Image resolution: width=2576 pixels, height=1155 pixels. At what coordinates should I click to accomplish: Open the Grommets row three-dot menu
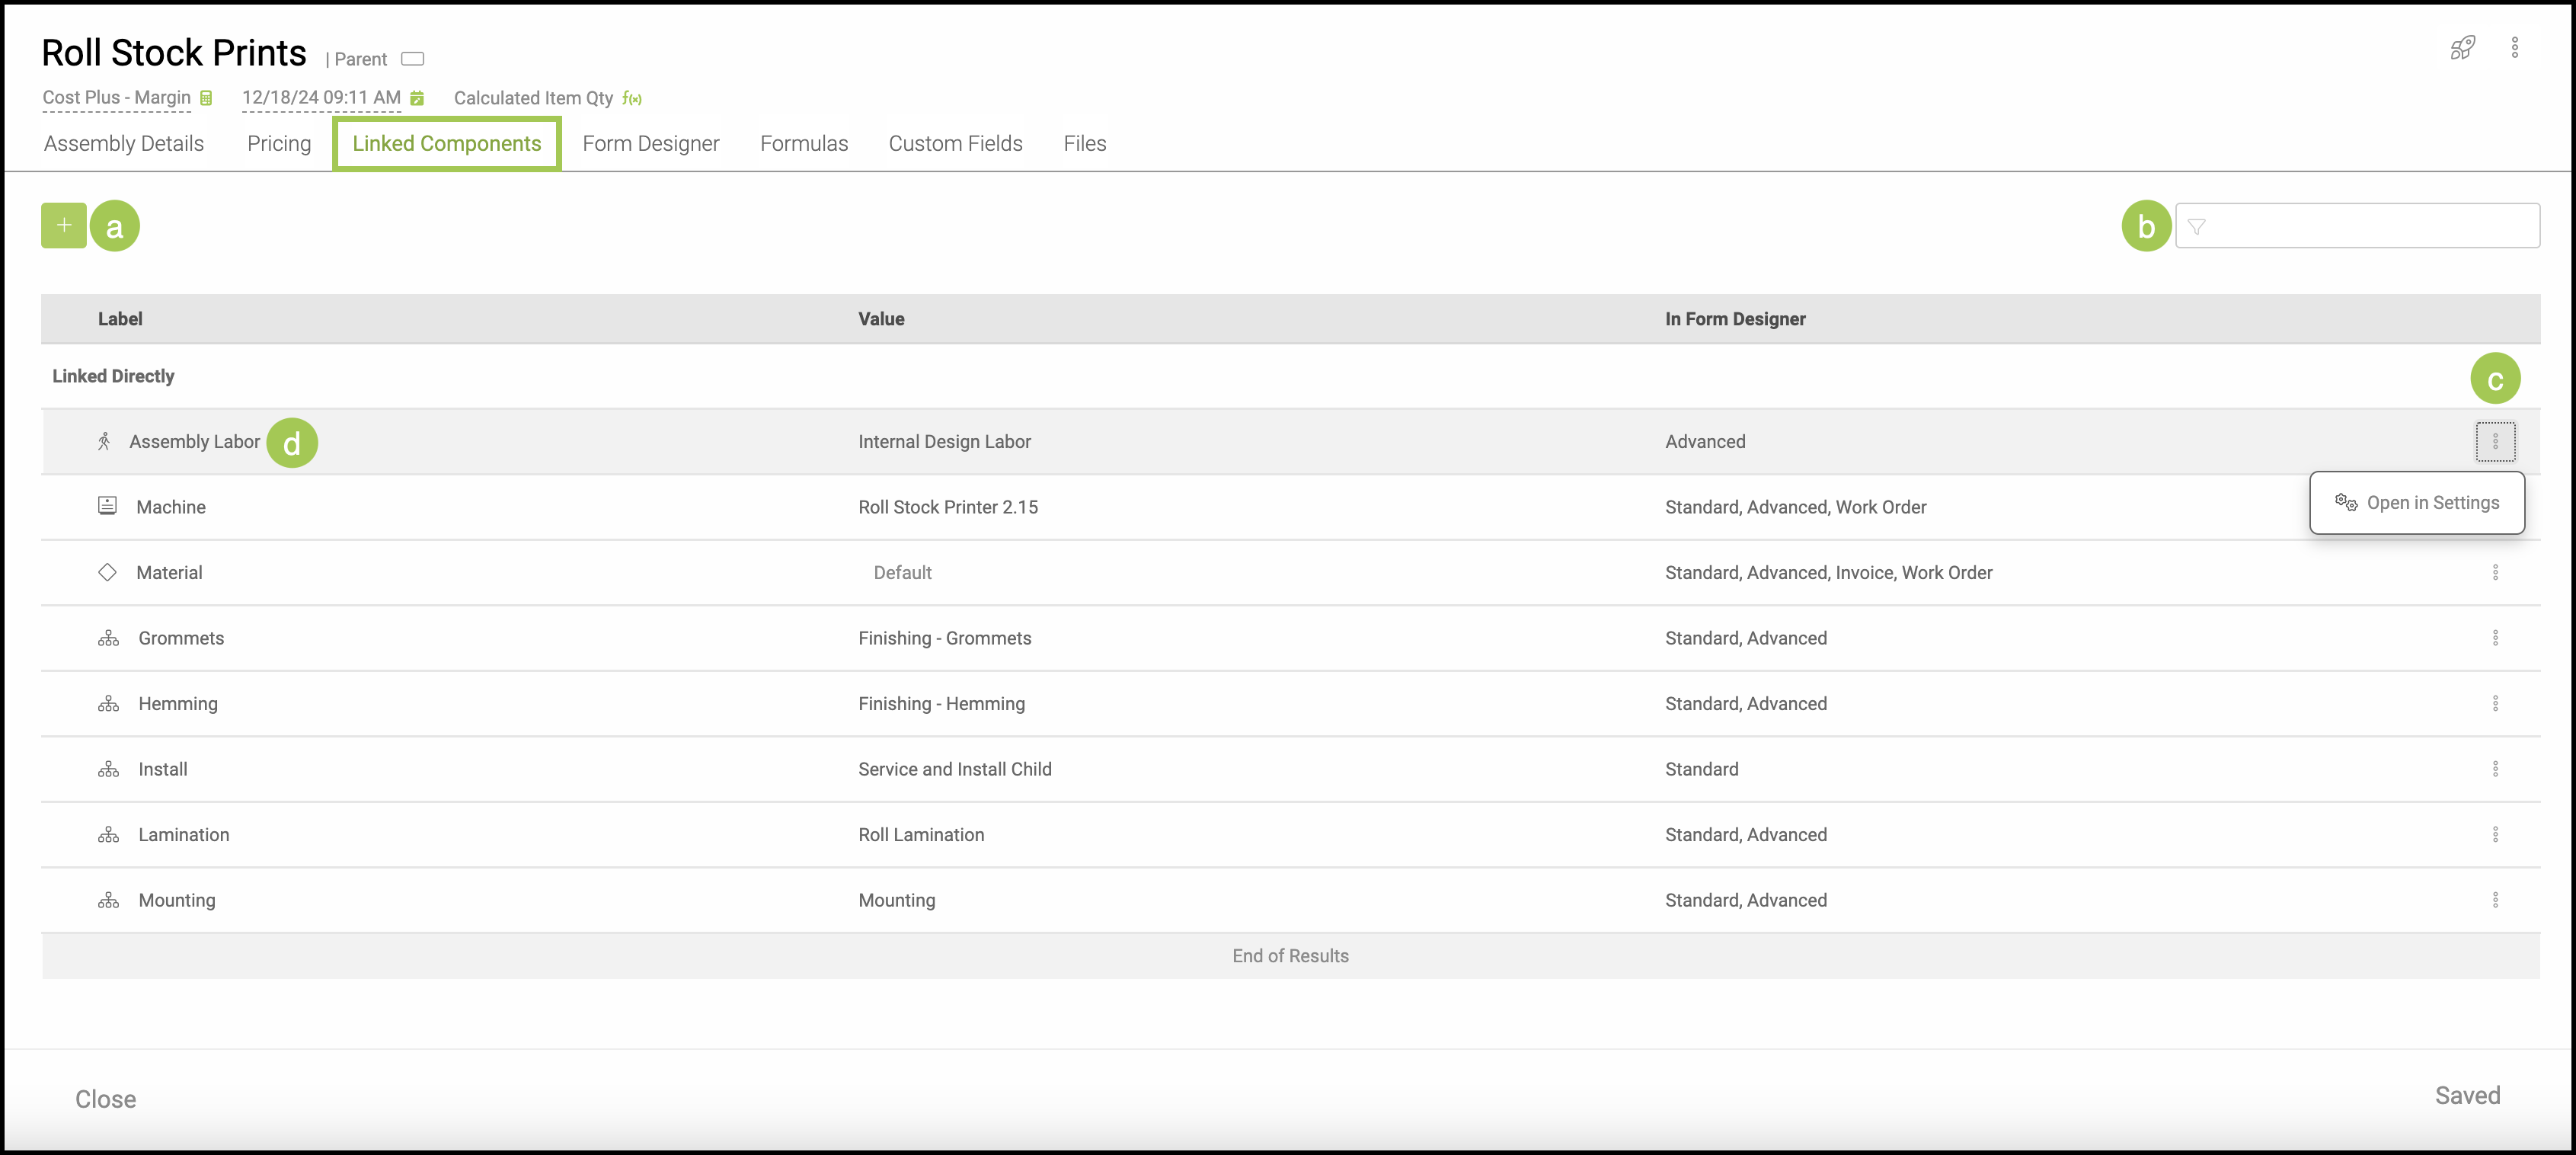(x=2495, y=638)
